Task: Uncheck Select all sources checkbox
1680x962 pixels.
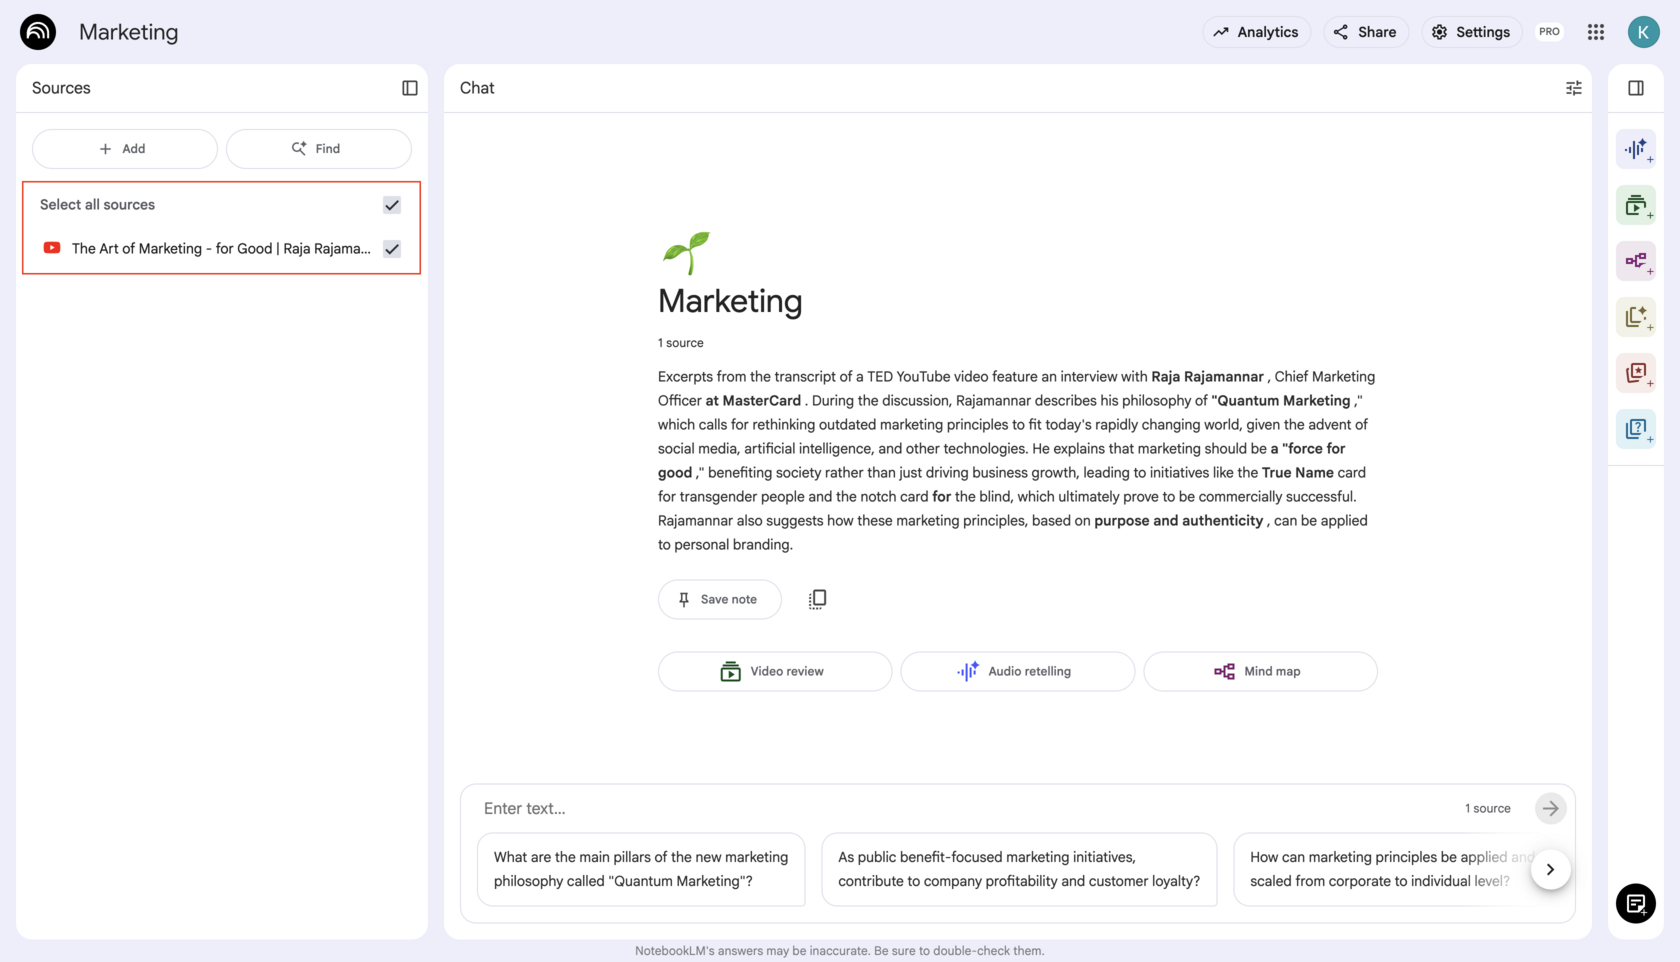Action: tap(392, 205)
